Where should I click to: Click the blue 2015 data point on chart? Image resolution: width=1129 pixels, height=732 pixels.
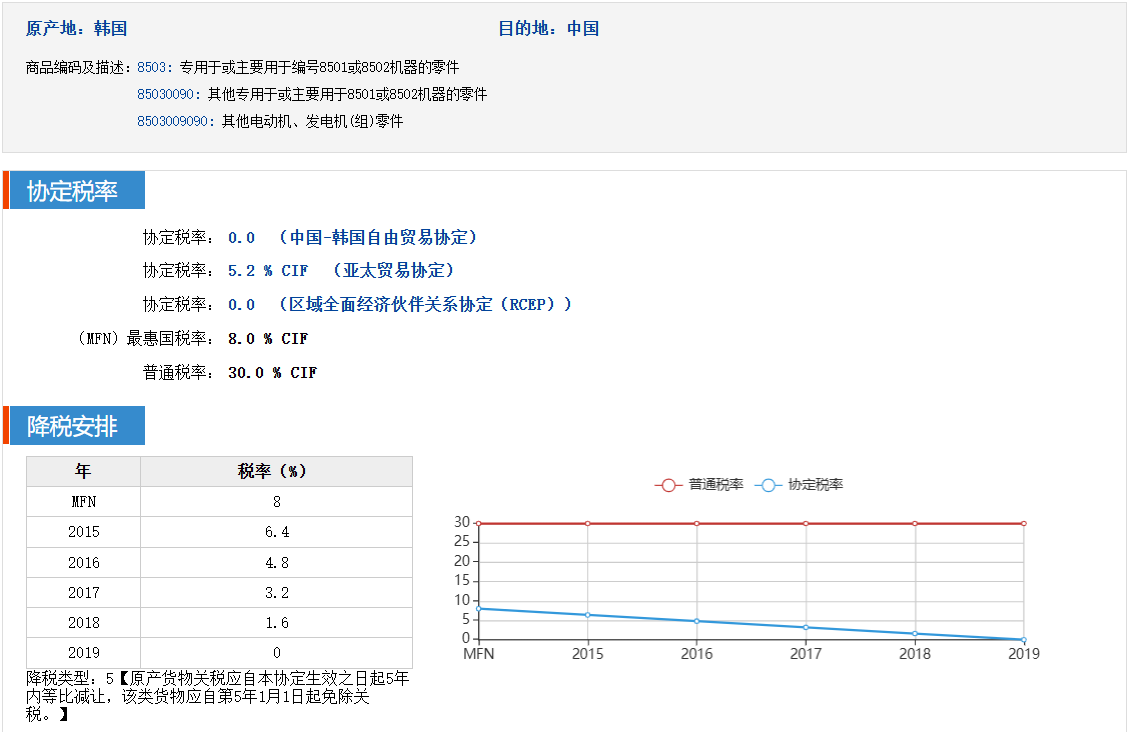pos(587,615)
